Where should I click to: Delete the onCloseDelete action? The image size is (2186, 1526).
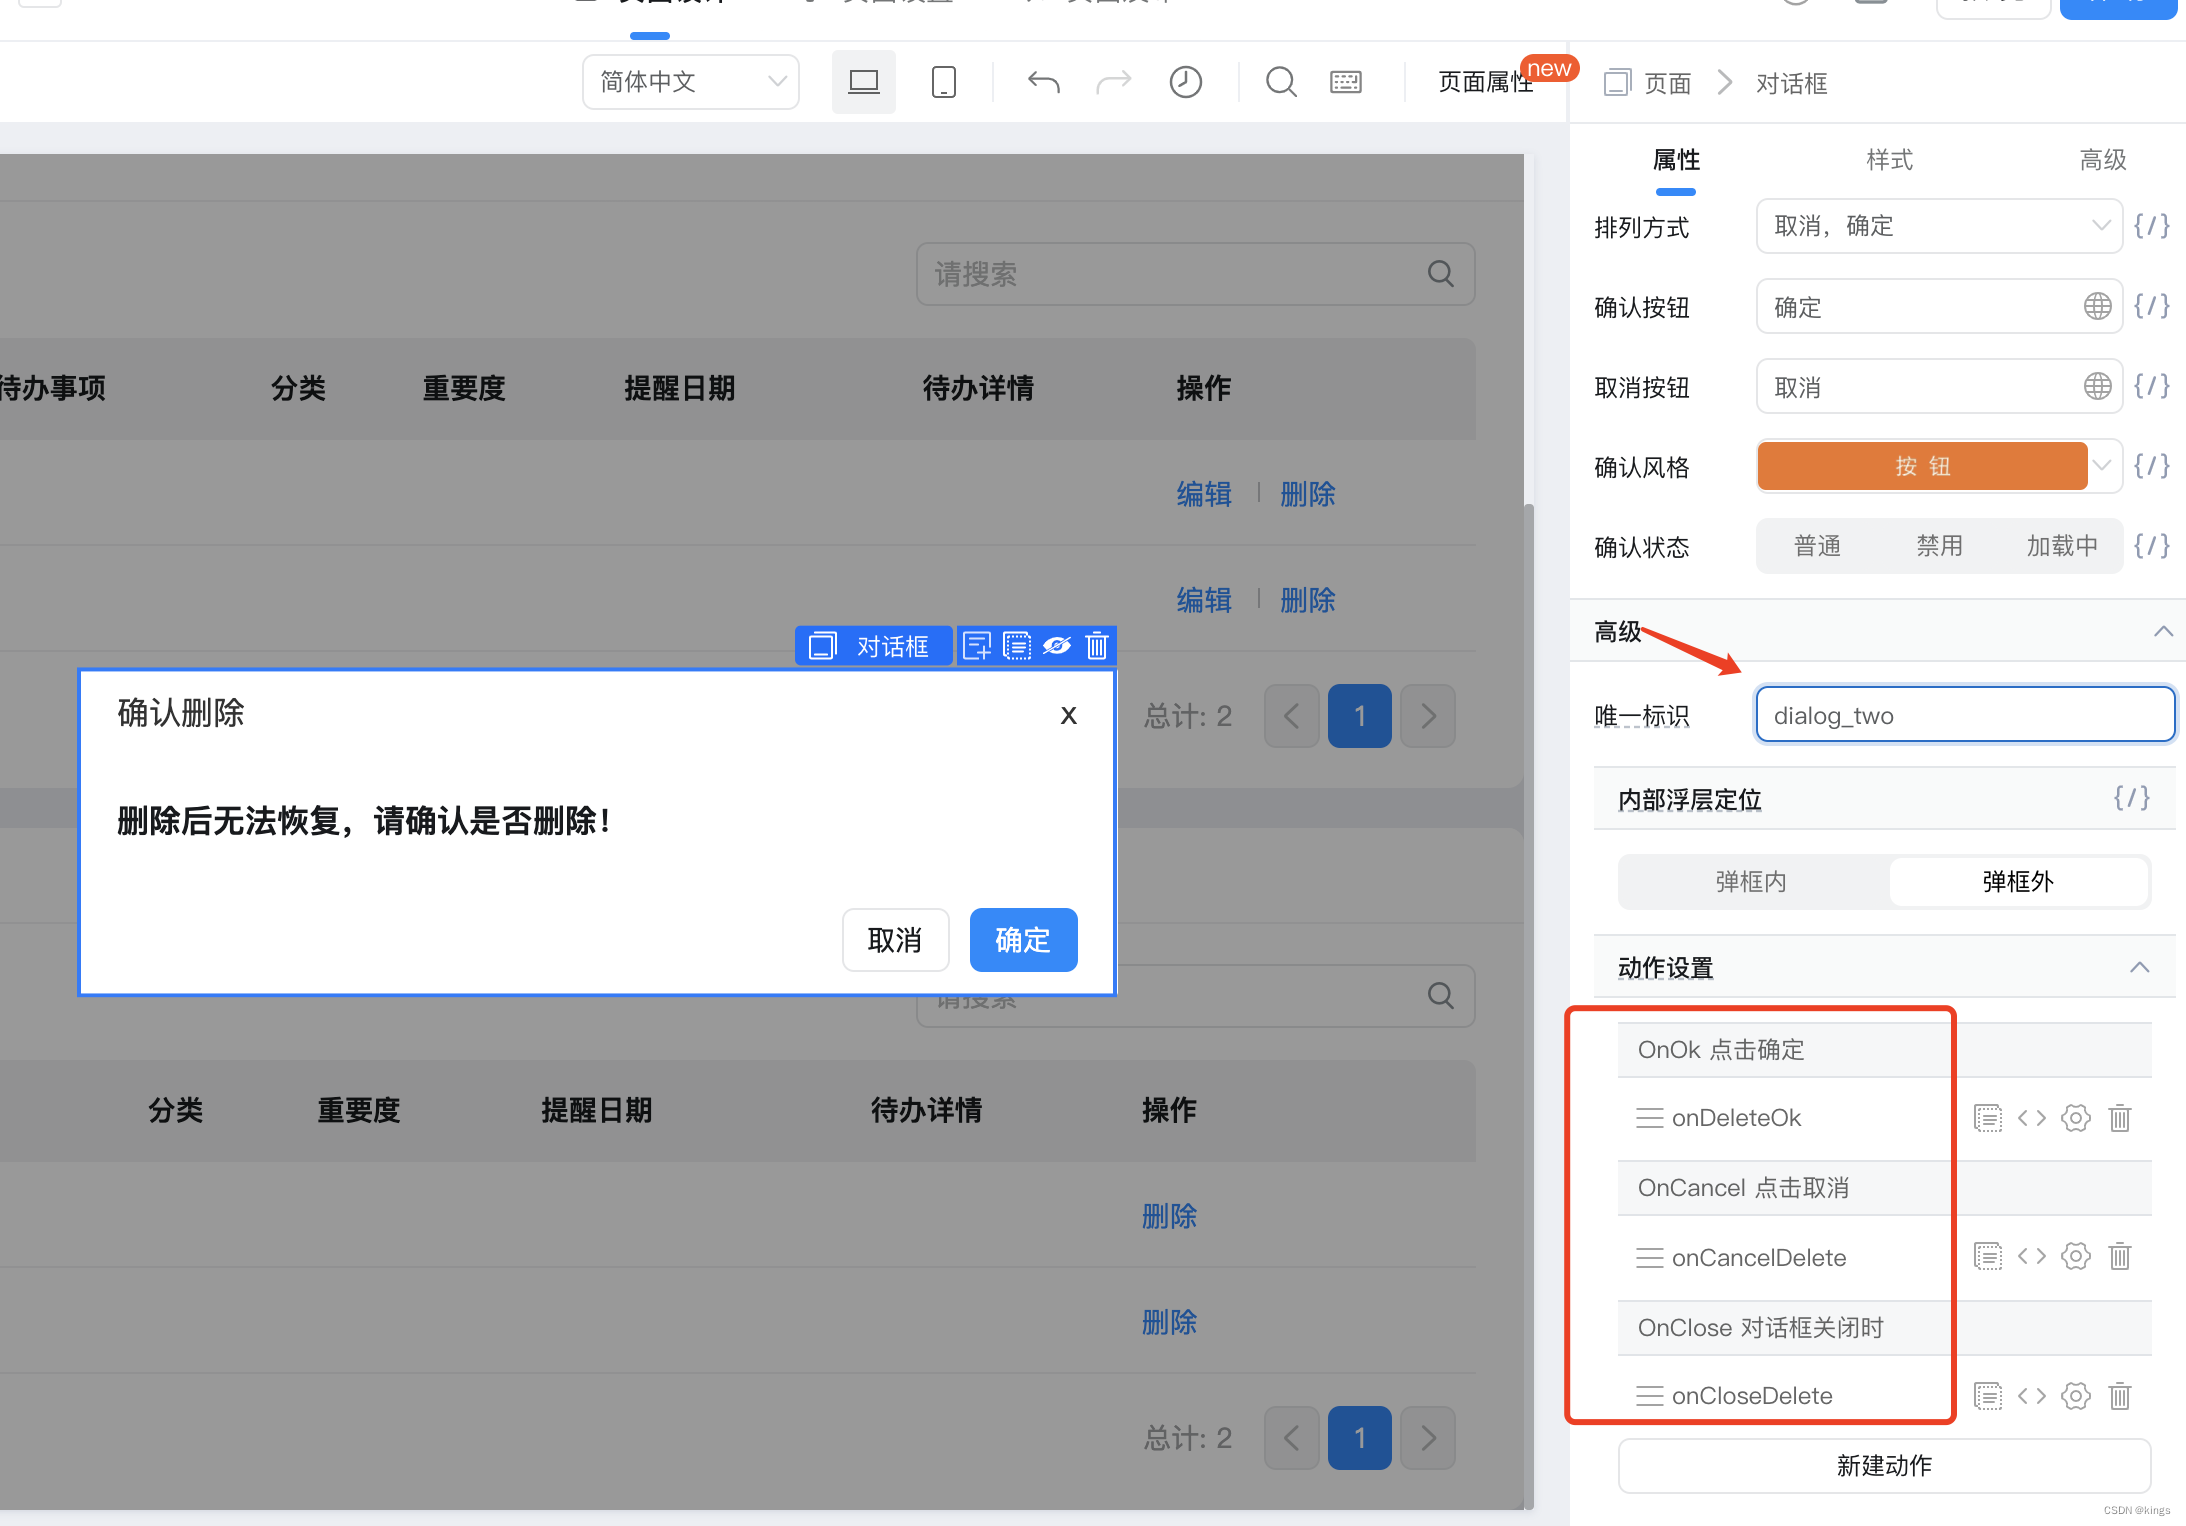point(2119,1396)
